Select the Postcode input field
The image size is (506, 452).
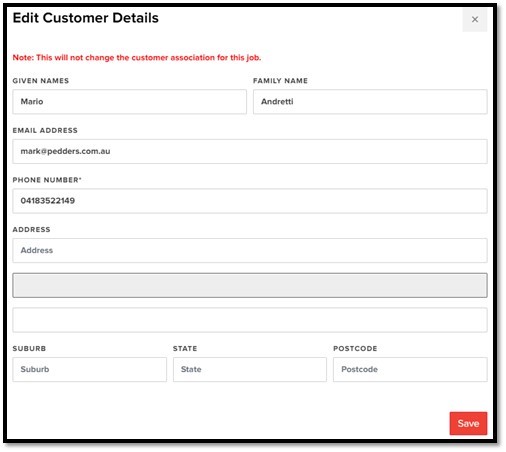pos(410,369)
